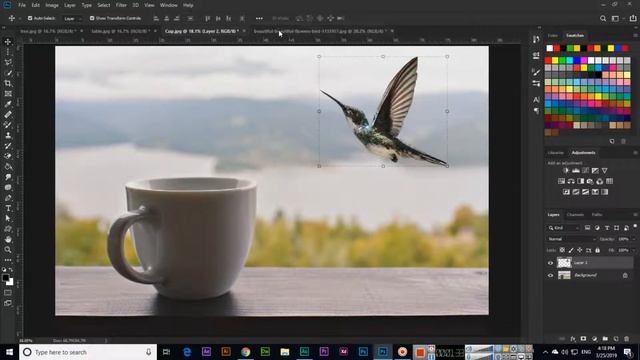Screen dimensions: 640x360
Task: Open the Edit Toolbar three-dots button
Action: pos(8,260)
